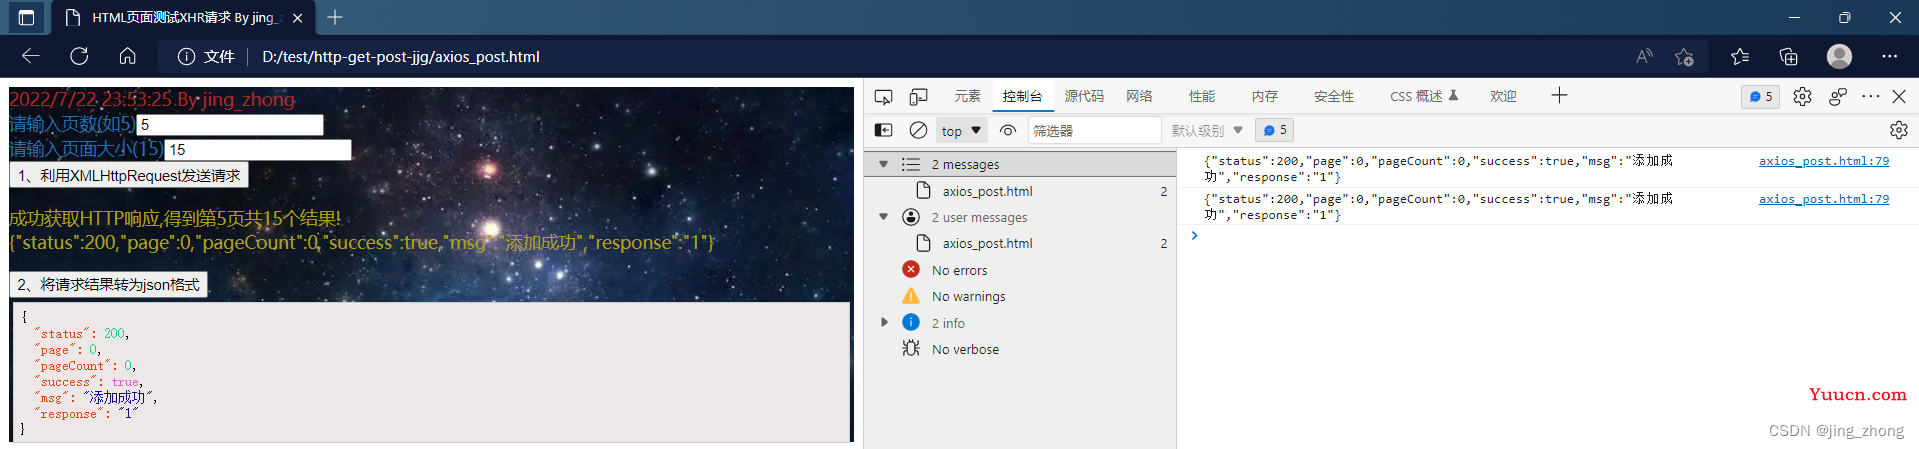The width and height of the screenshot is (1919, 449).
Task: Create a live expression
Action: pos(1008,130)
